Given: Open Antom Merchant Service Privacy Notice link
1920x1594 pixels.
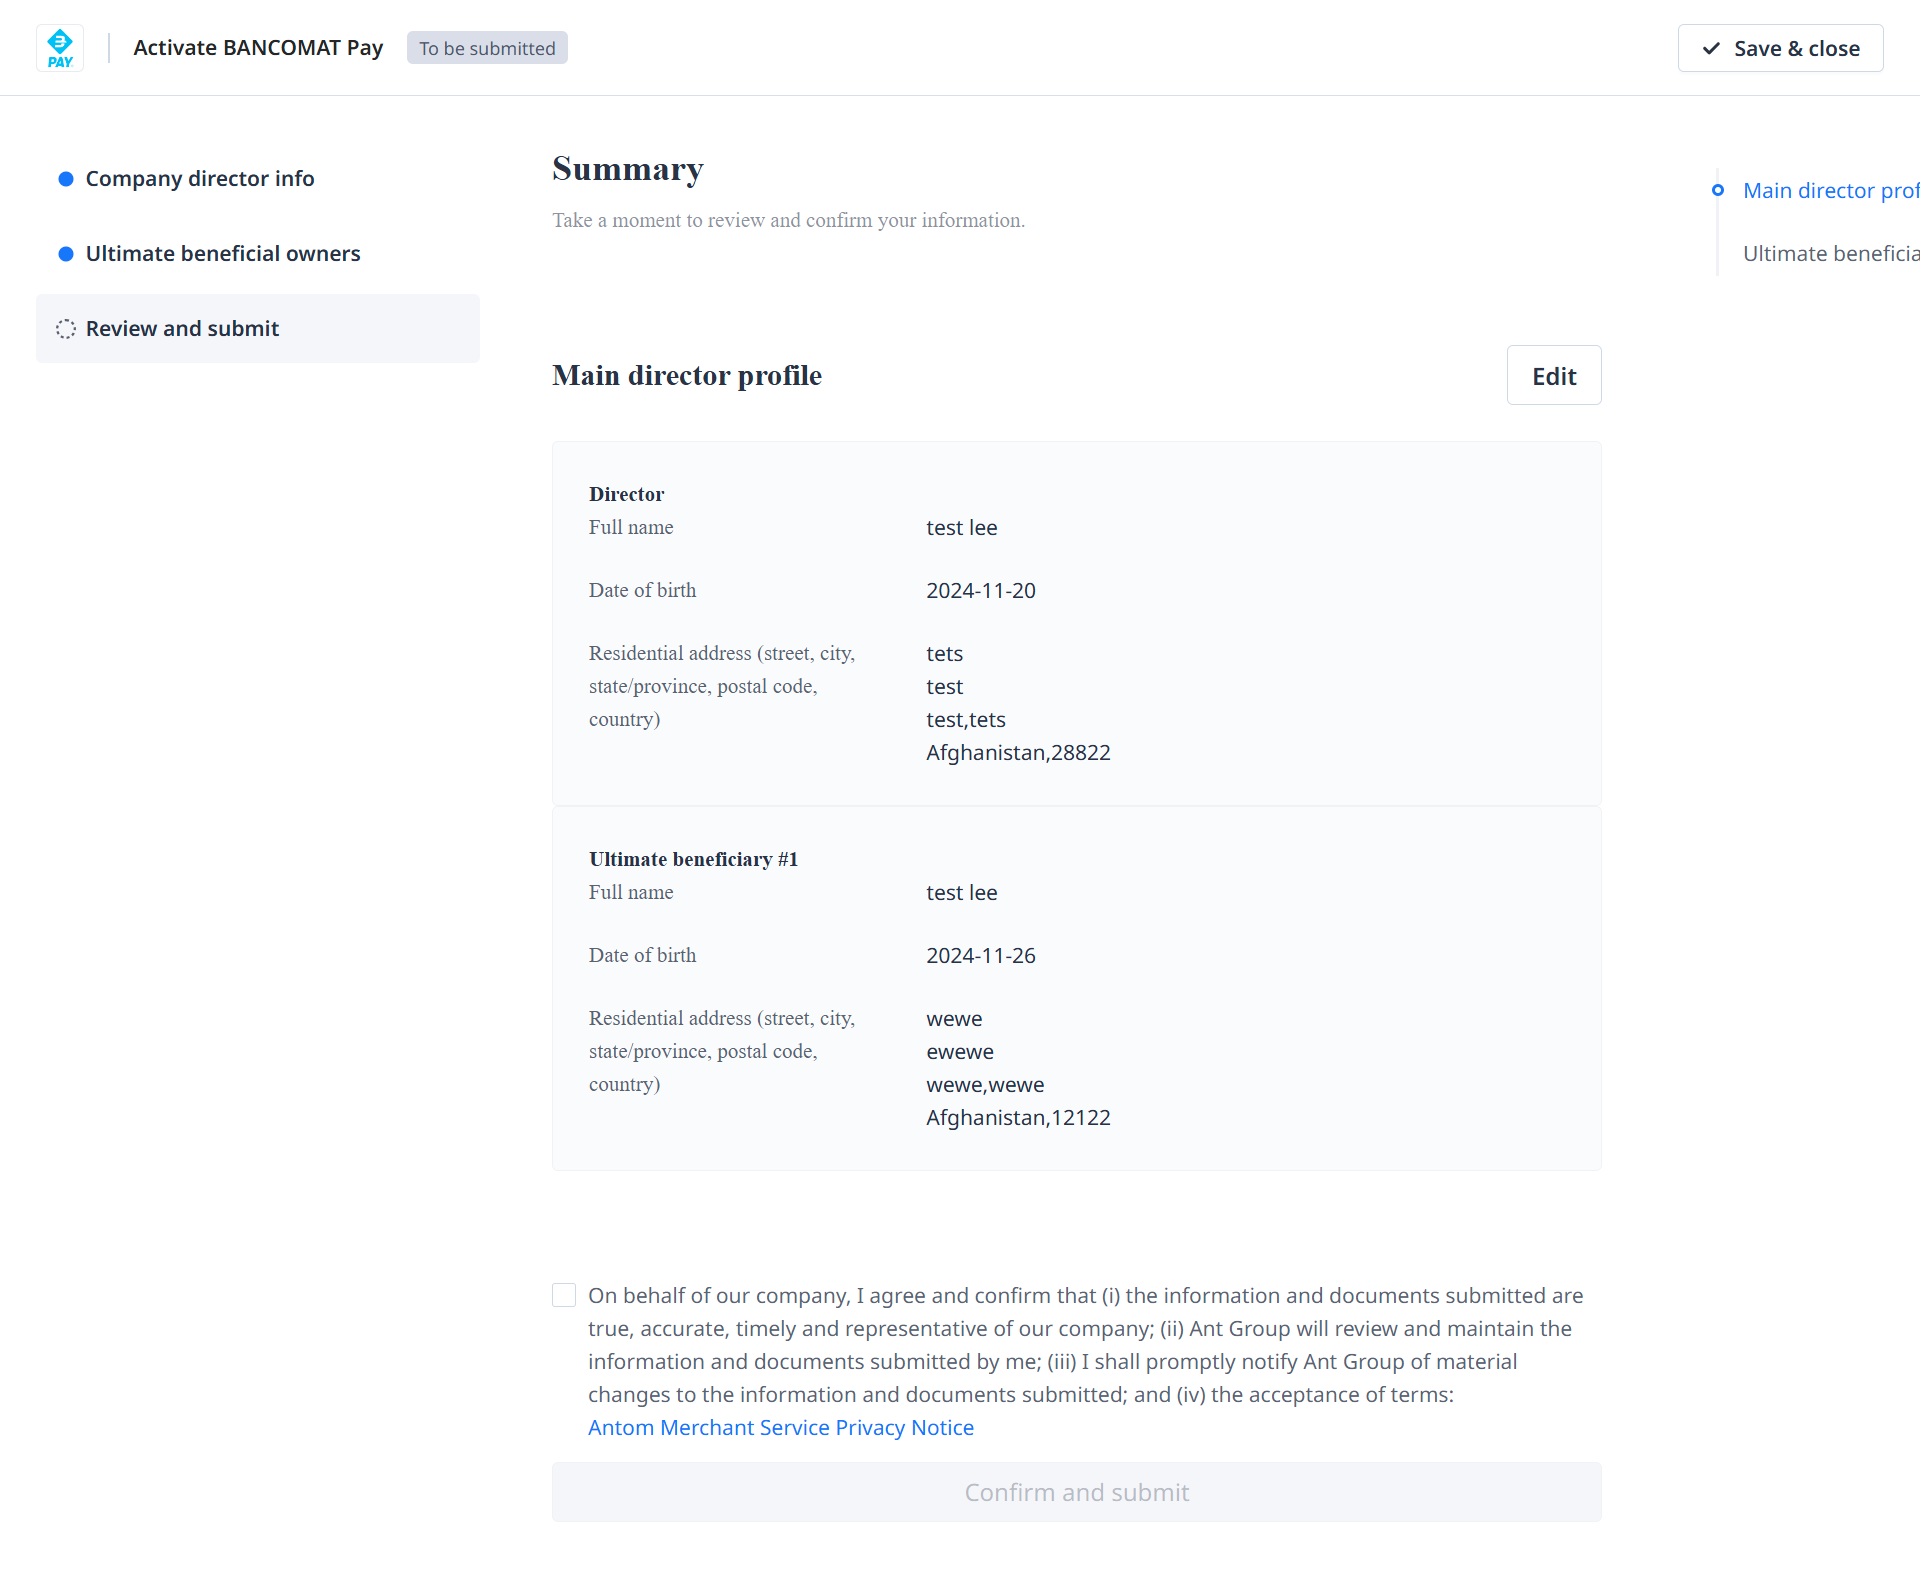Looking at the screenshot, I should (x=781, y=1428).
